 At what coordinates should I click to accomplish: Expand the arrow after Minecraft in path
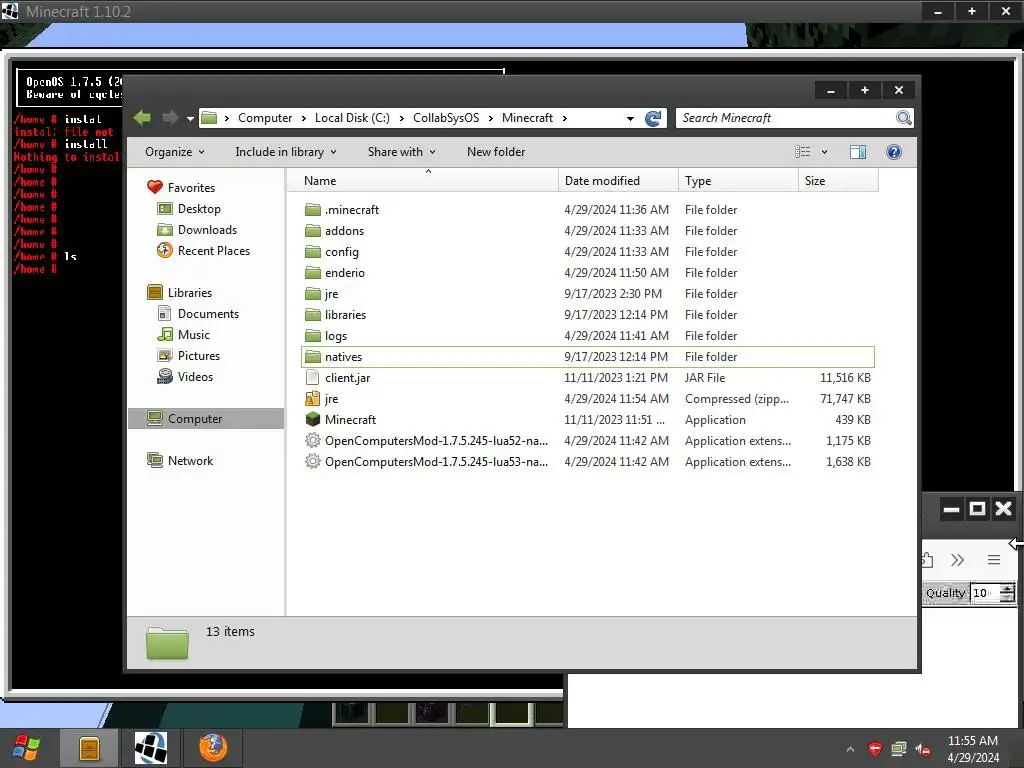coord(564,118)
